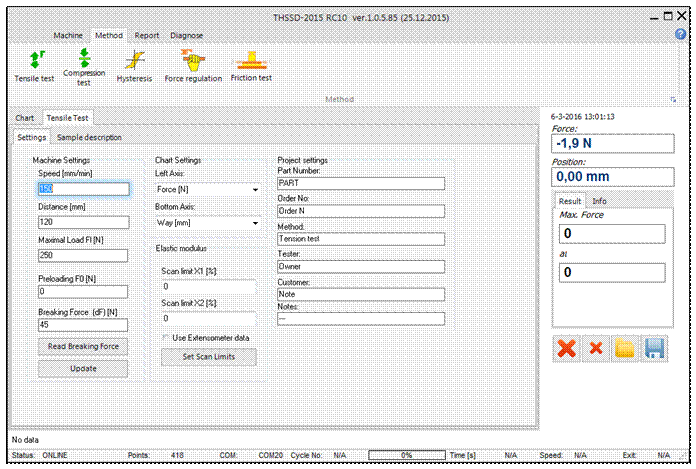Click the date and time 6-3-2016 13:01:13
Image resolution: width=696 pixels, height=469 pixels.
(582, 117)
